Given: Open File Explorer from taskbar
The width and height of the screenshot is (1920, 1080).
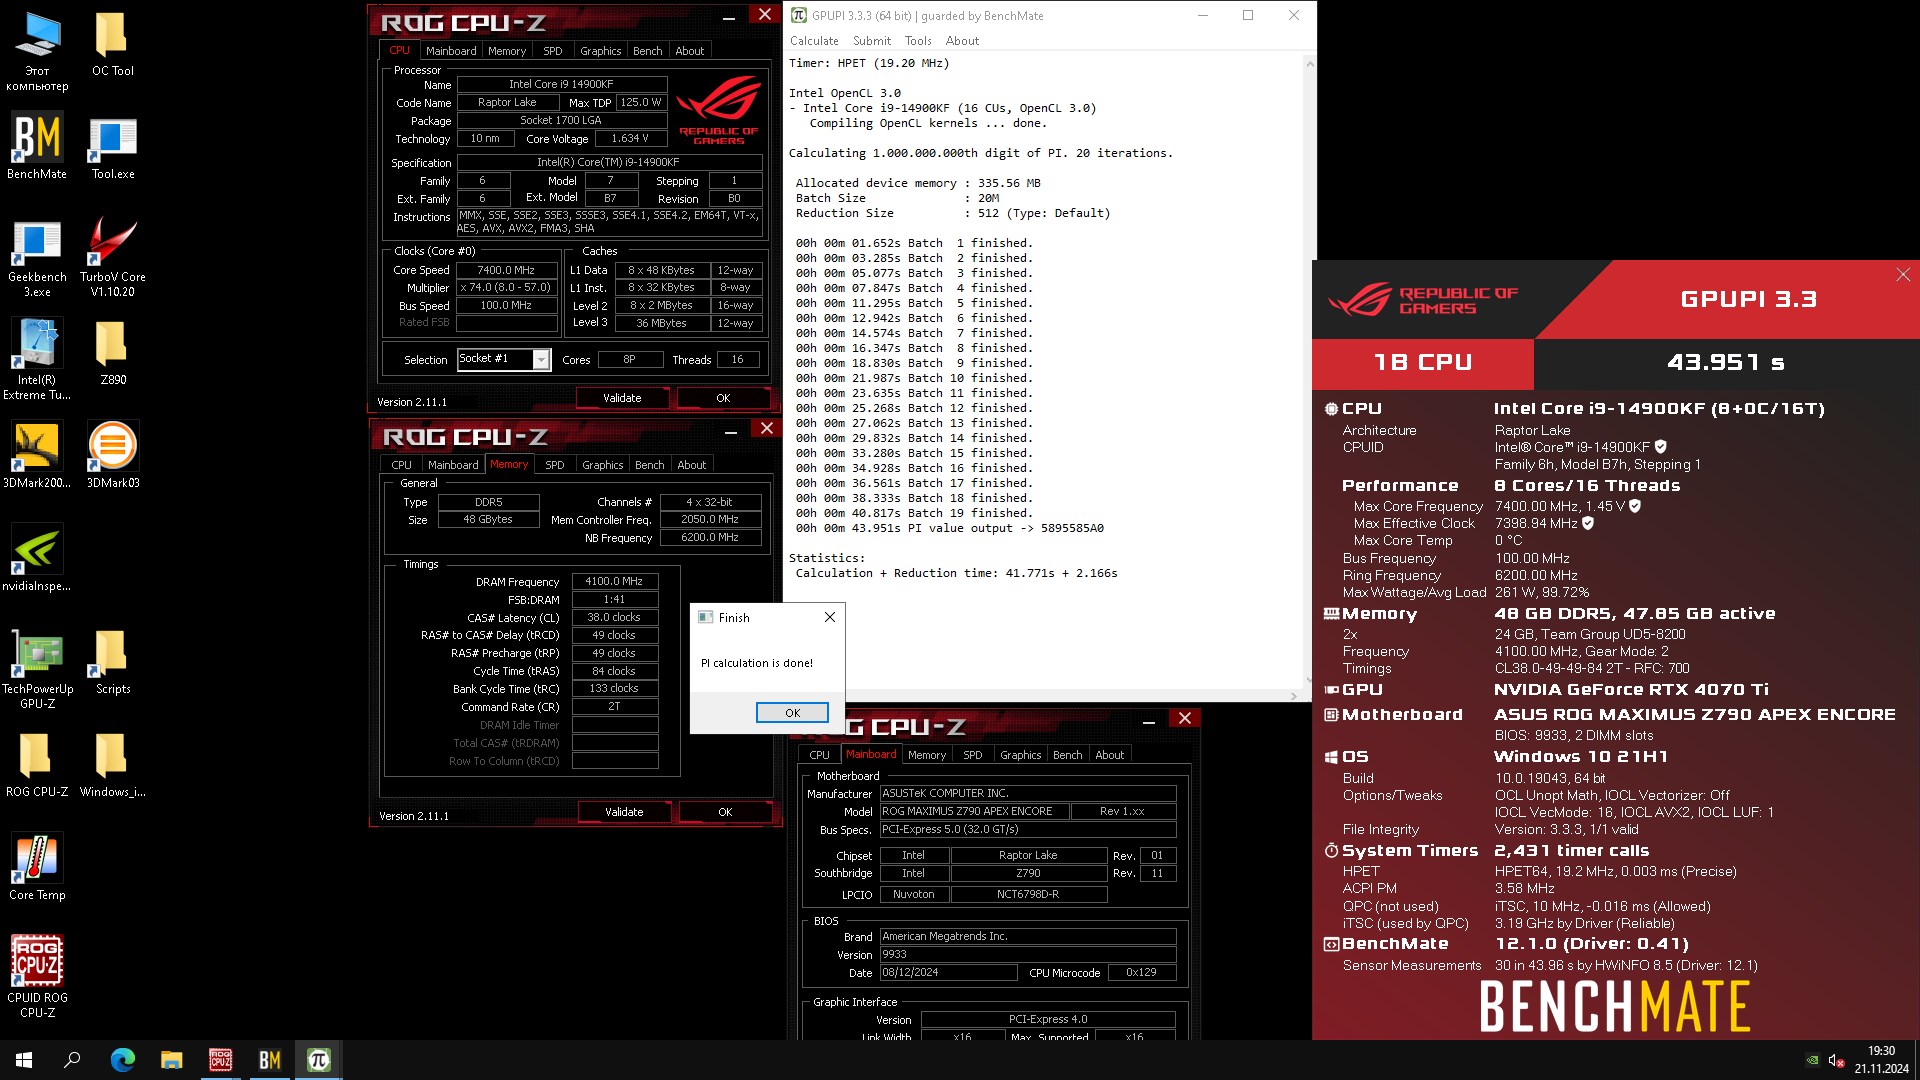Looking at the screenshot, I should (x=171, y=1060).
